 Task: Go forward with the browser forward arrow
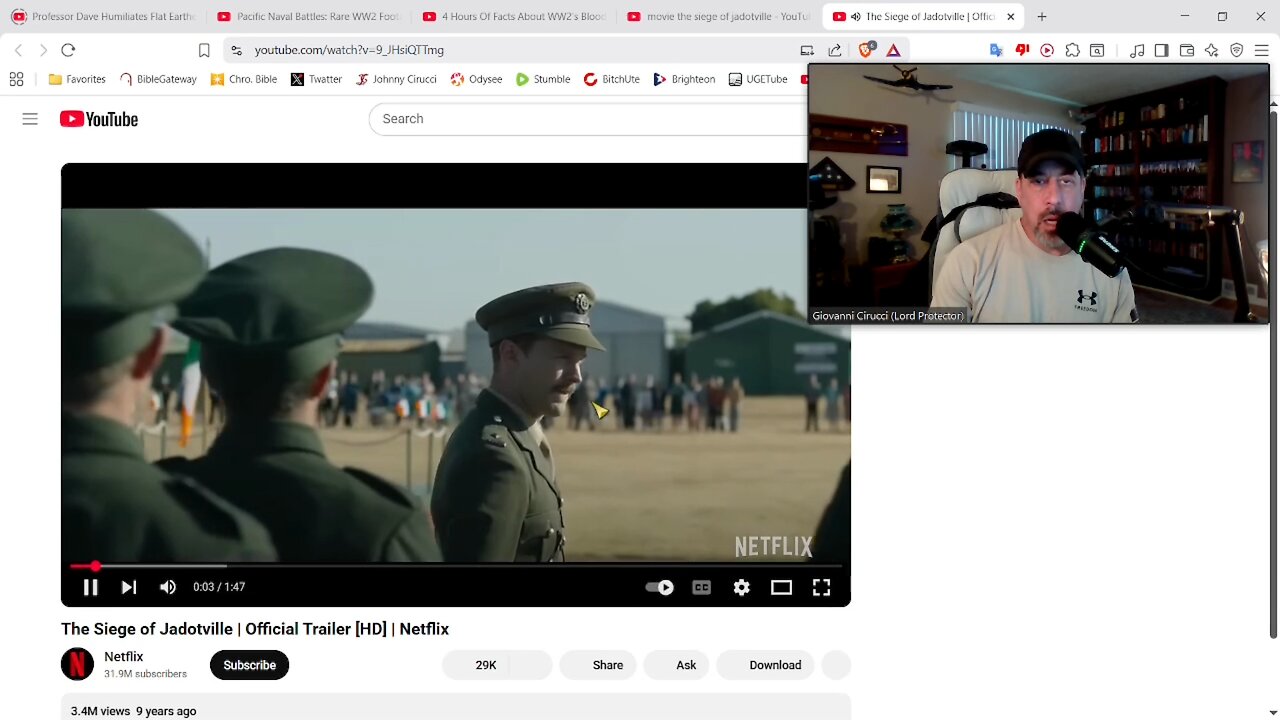(43, 50)
